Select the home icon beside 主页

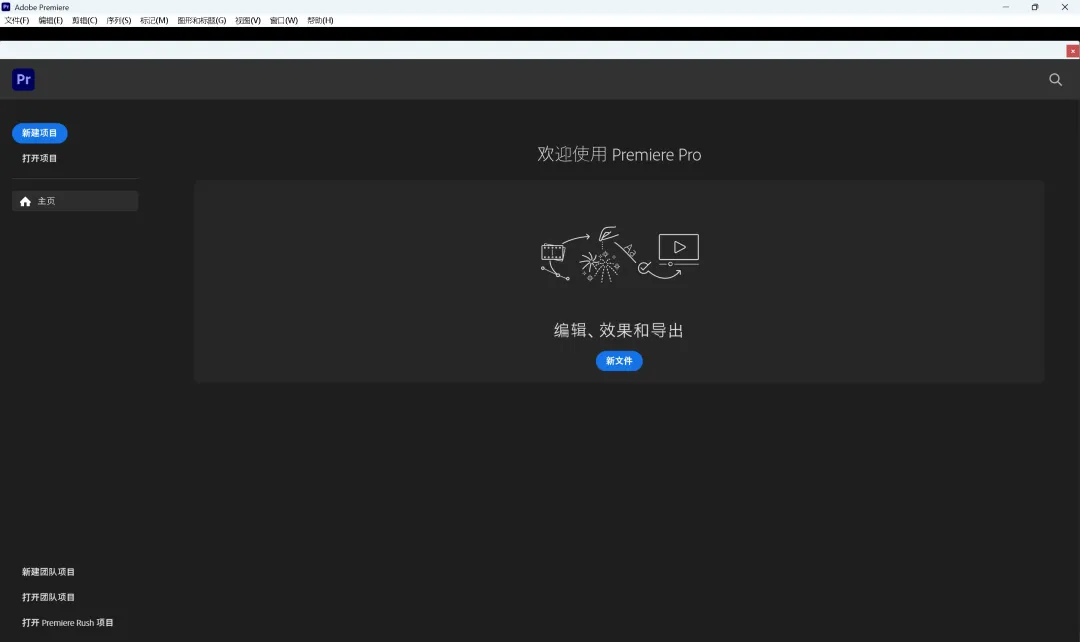coord(25,201)
